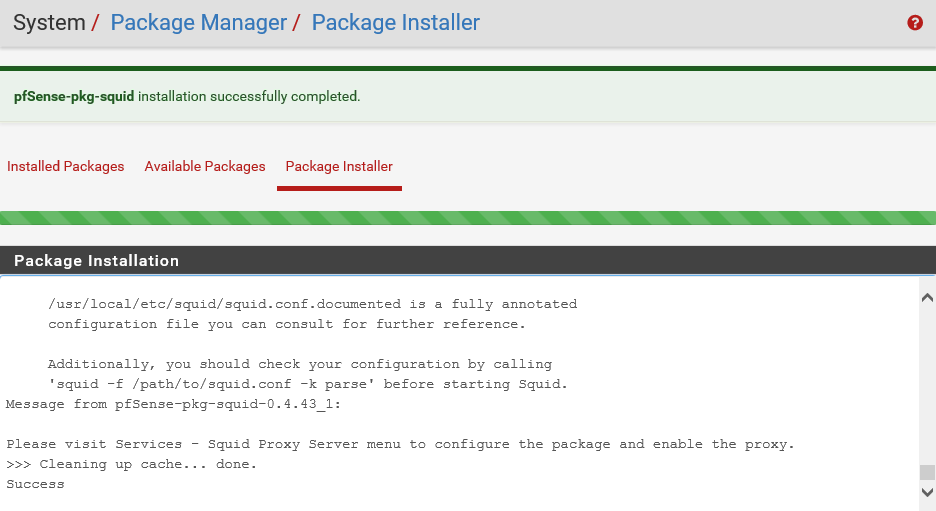Click the squid.conf.documented path line
936x511 pixels.
click(x=312, y=304)
